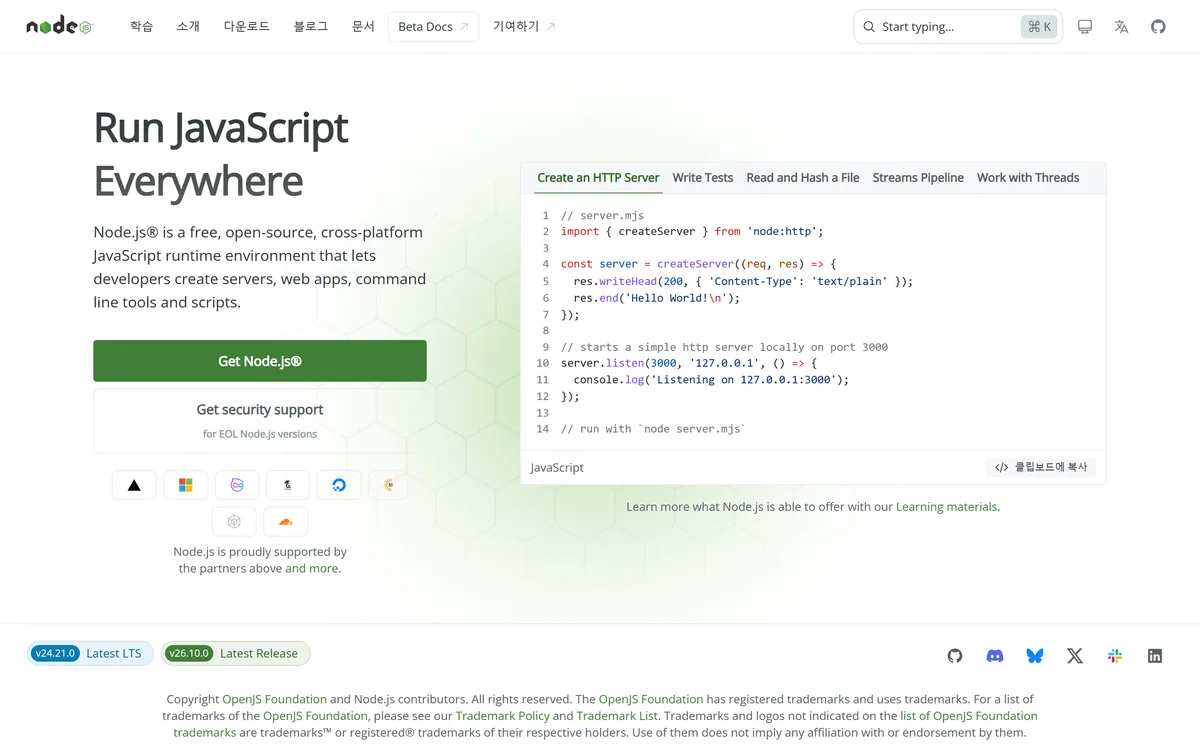Click the Get security support button
The height and width of the screenshot is (750, 1200).
(260, 421)
